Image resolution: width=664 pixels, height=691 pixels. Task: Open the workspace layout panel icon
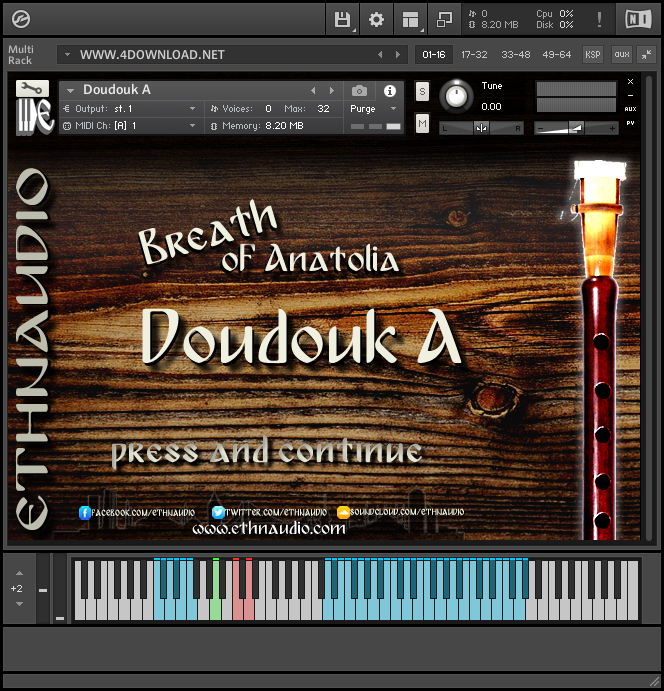pyautogui.click(x=410, y=19)
